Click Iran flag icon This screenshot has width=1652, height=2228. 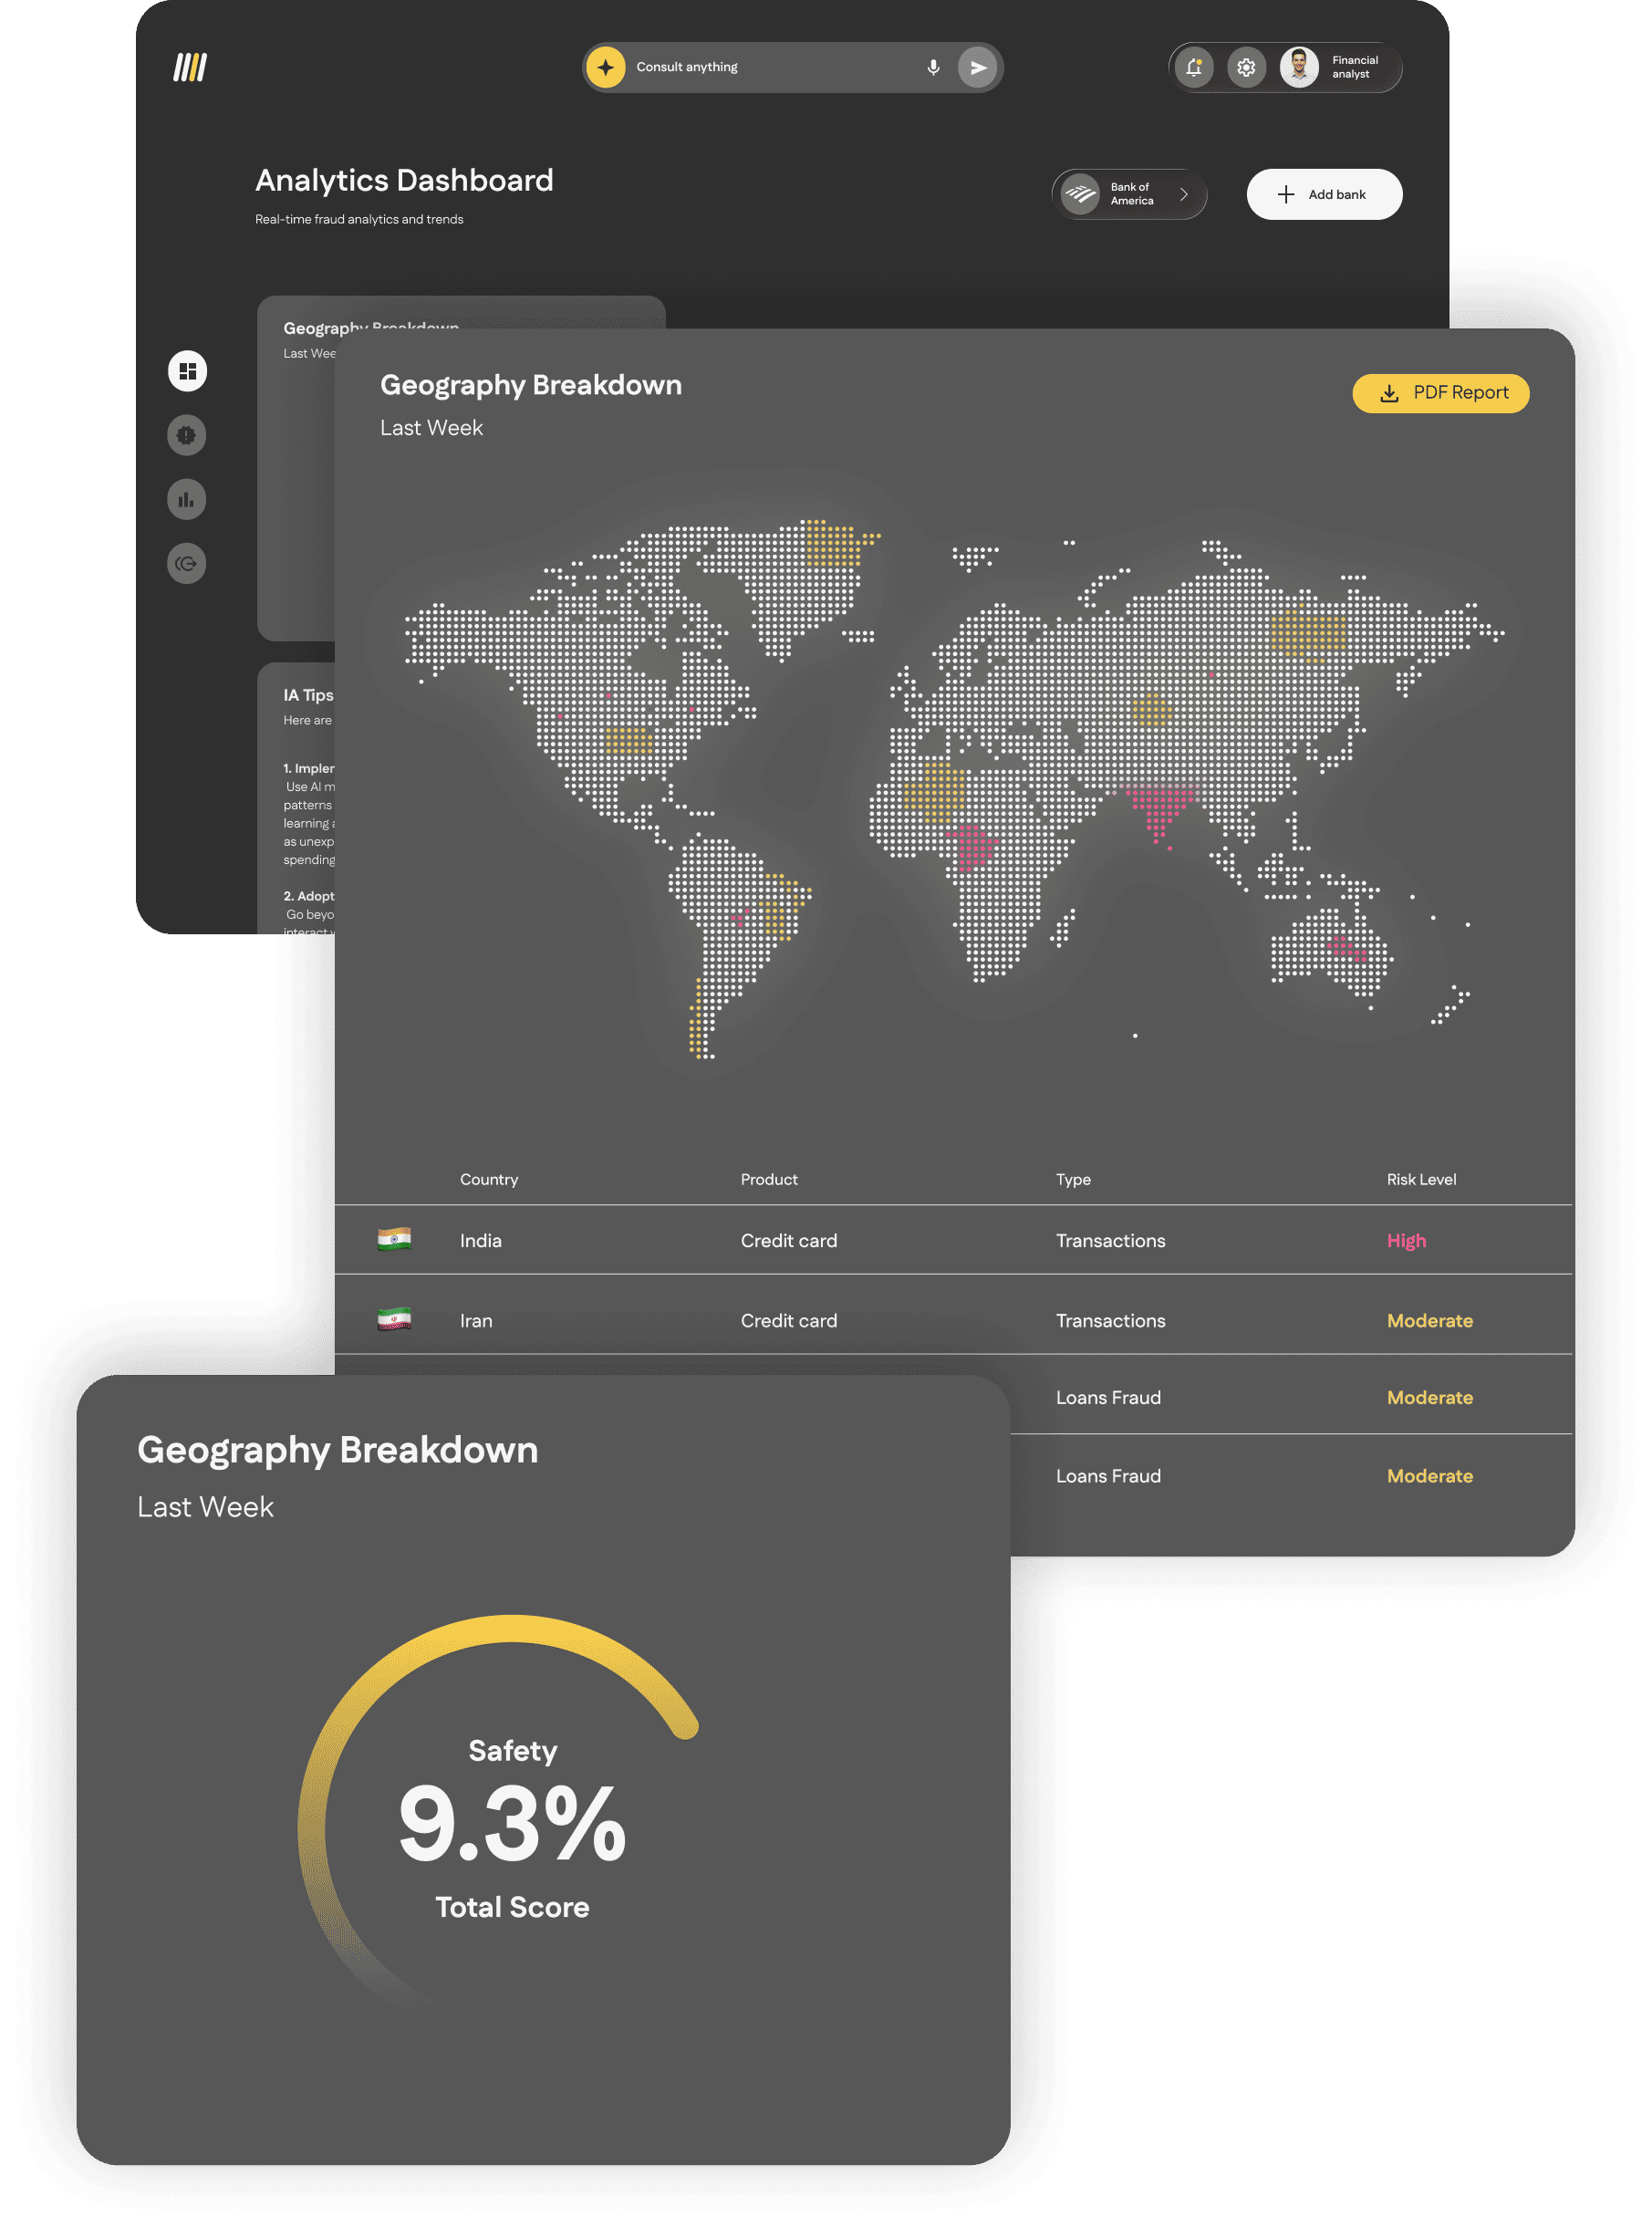[x=394, y=1319]
